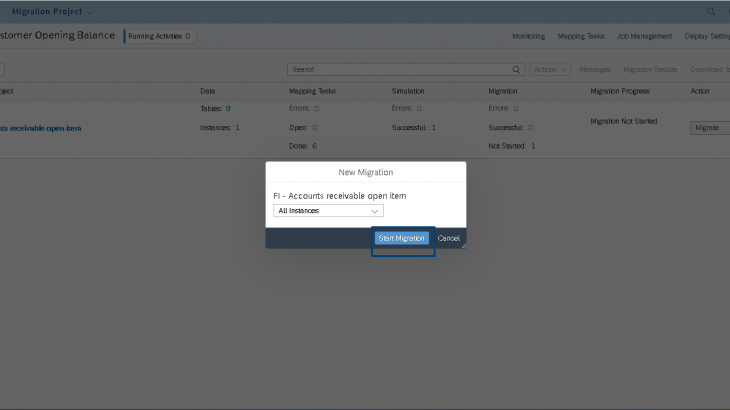Click the Done count 6 link
730x410 pixels.
[x=314, y=146]
